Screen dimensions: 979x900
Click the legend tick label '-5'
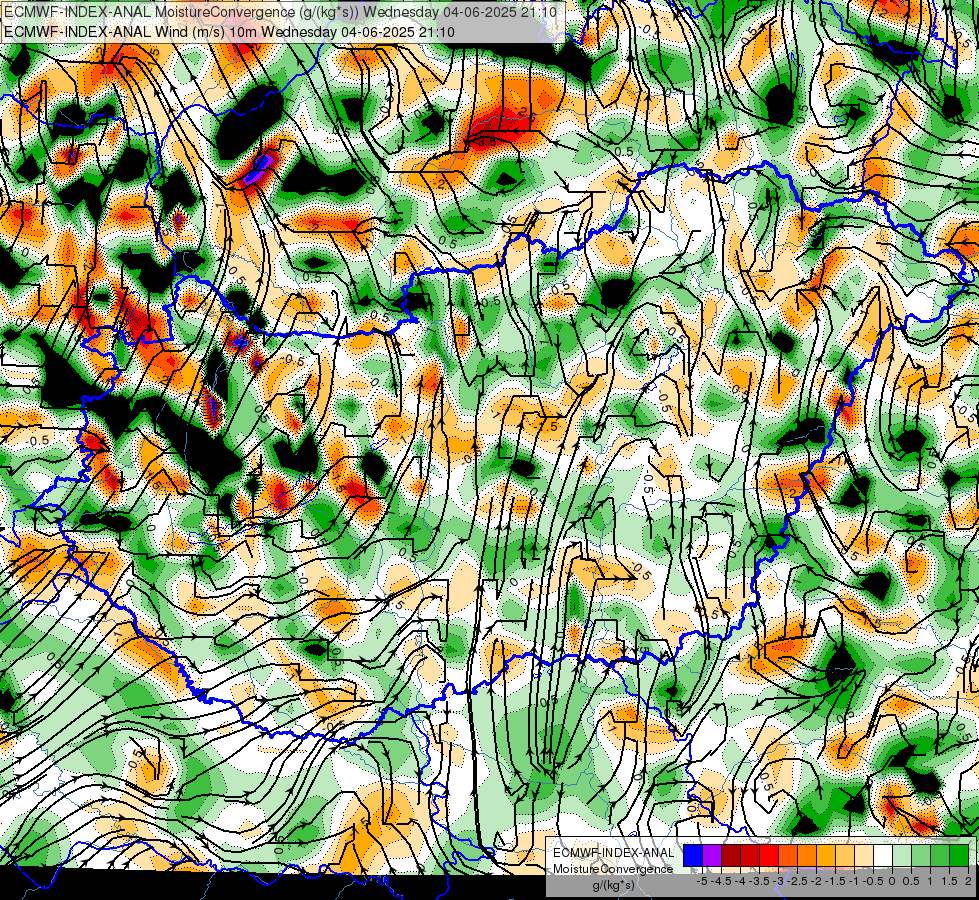pyautogui.click(x=702, y=881)
